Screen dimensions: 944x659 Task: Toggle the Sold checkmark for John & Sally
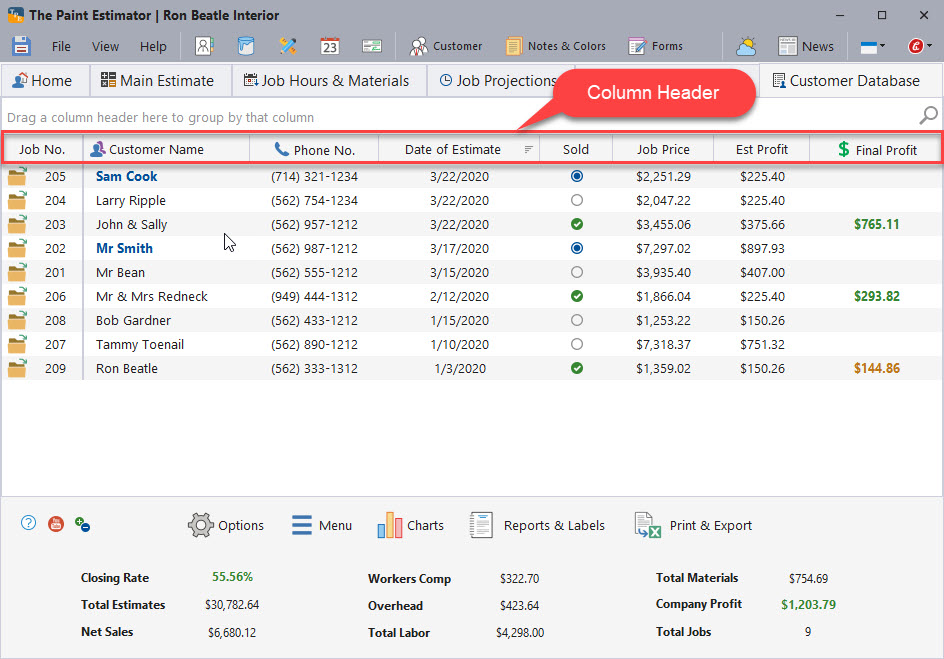pyautogui.click(x=576, y=224)
